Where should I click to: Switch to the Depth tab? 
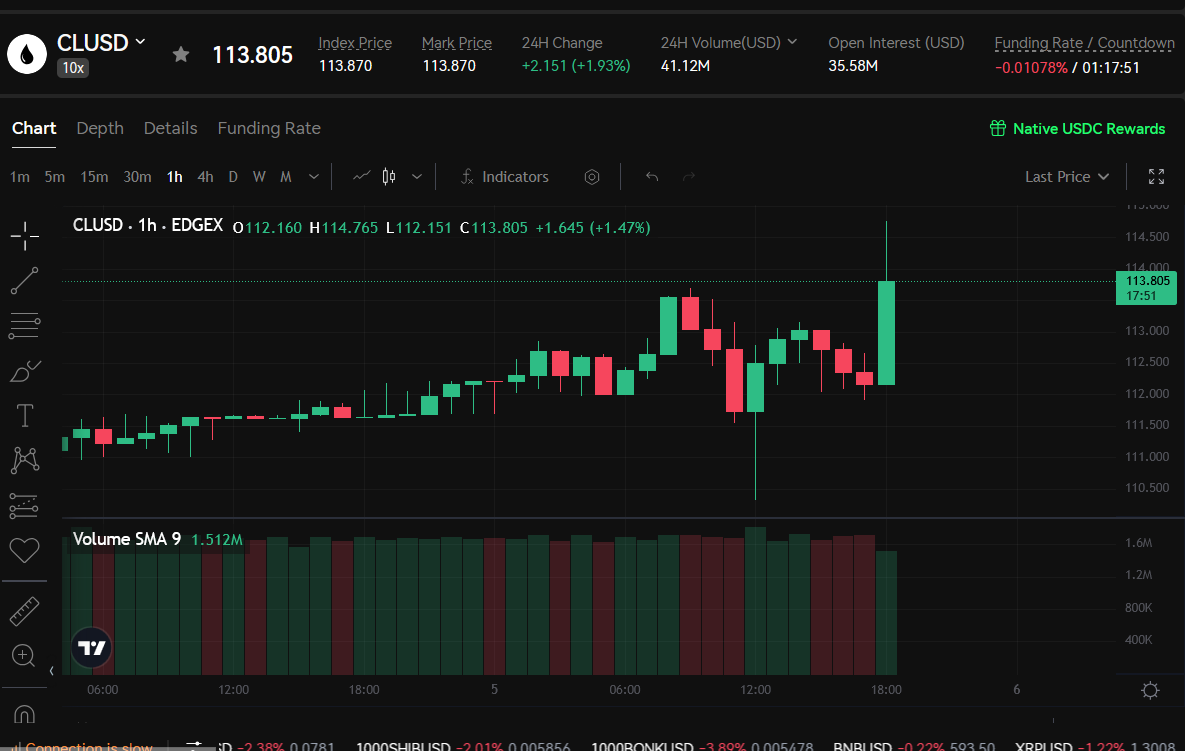[x=100, y=128]
